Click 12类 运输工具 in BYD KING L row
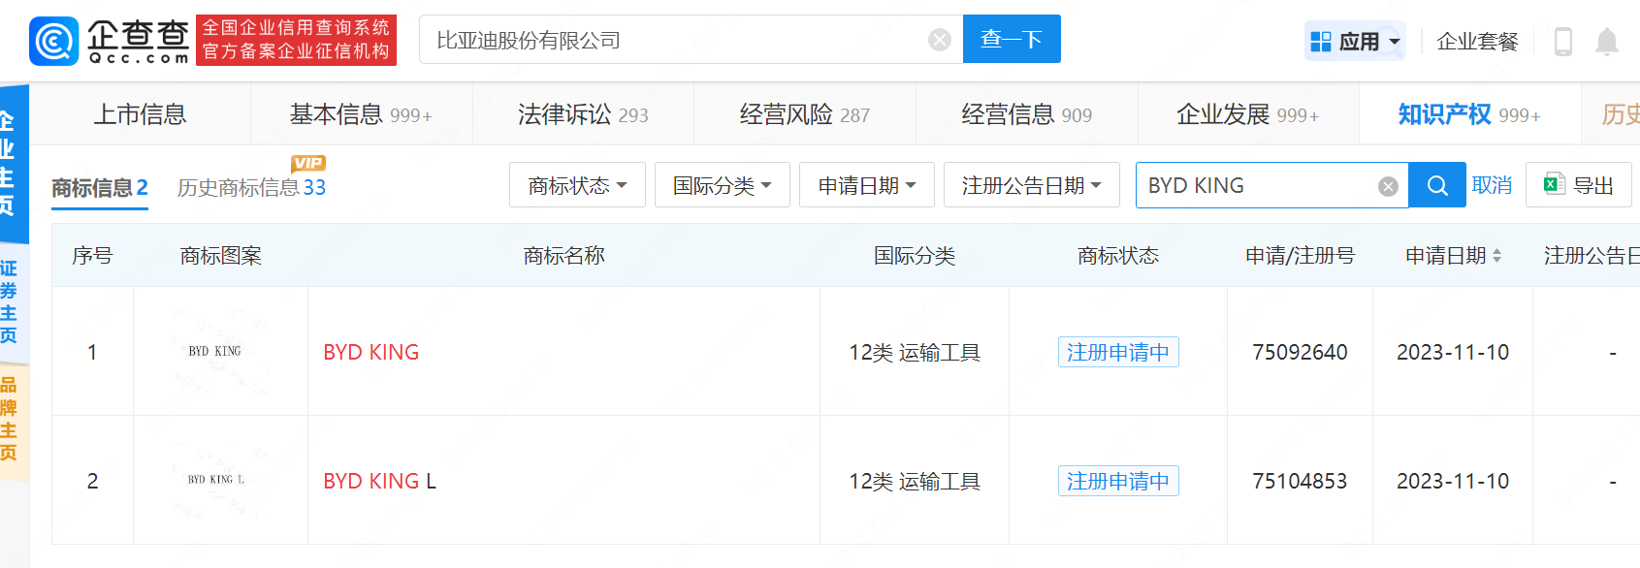Screen dimensions: 1640x568 (914, 481)
